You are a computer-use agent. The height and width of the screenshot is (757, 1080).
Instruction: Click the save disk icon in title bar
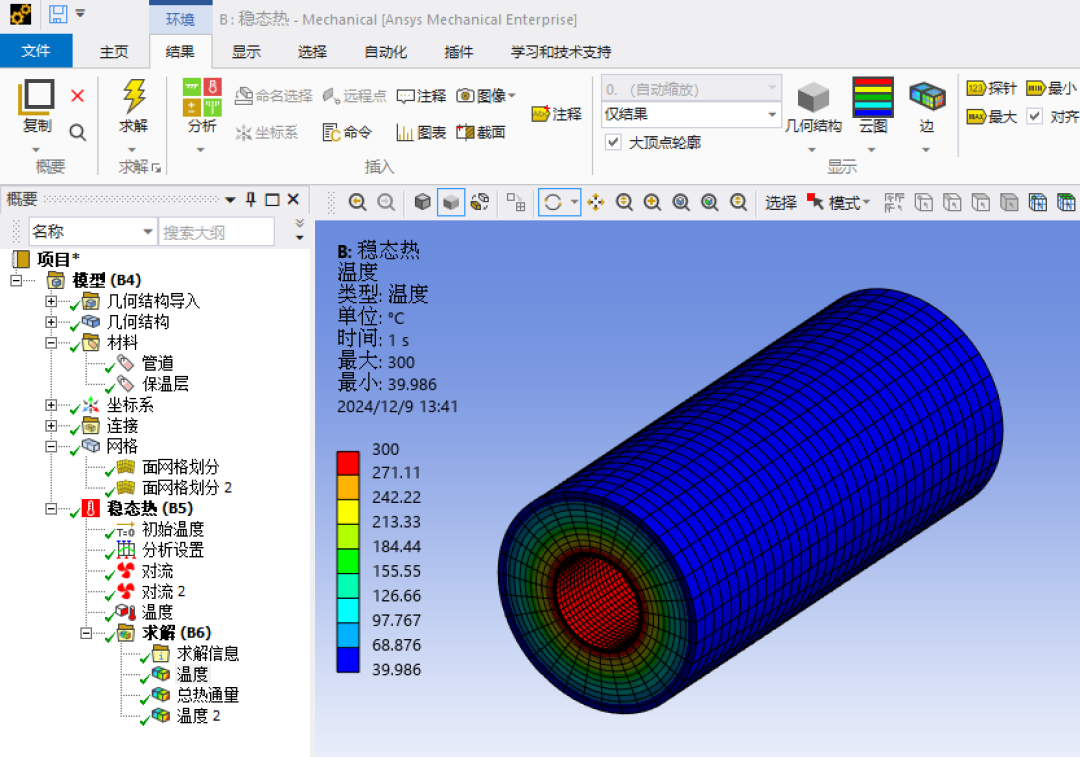[58, 14]
